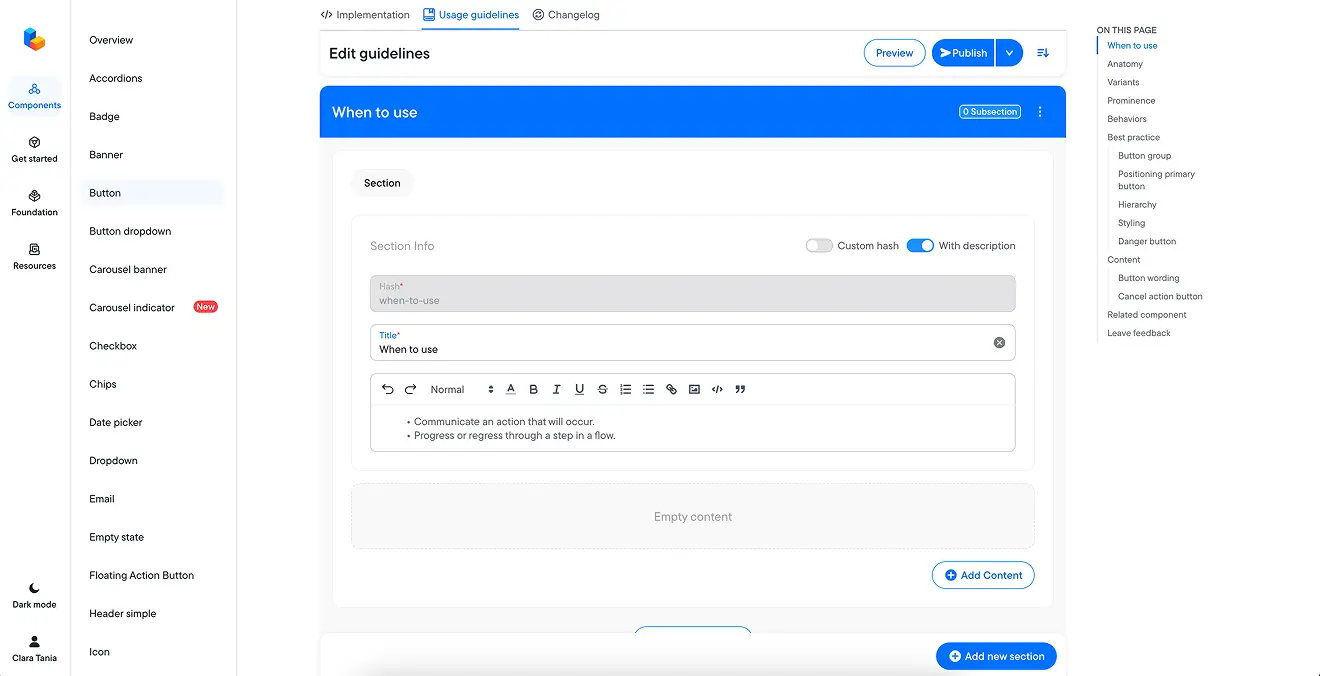
Task: Open the When to use options menu
Action: [1040, 112]
